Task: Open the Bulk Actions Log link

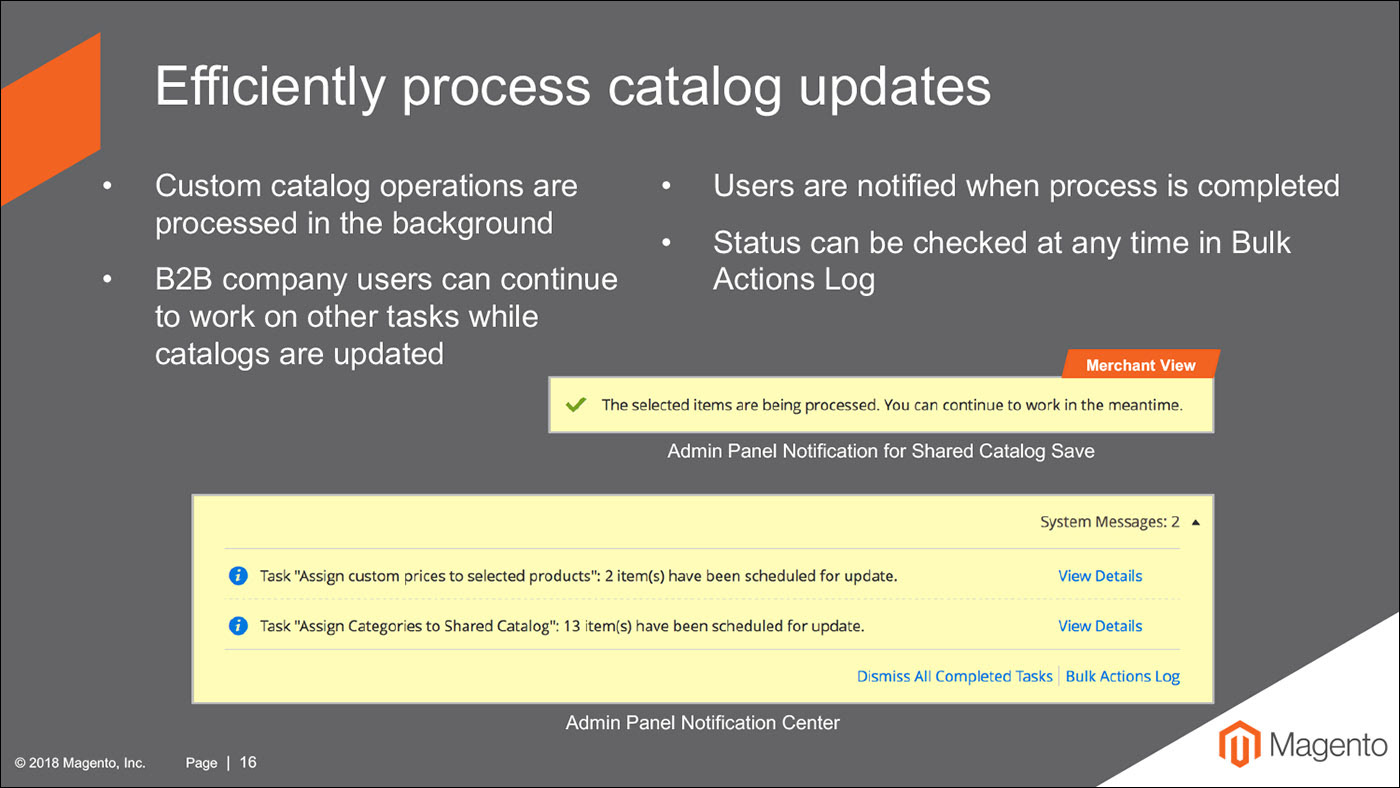Action: click(x=1123, y=676)
